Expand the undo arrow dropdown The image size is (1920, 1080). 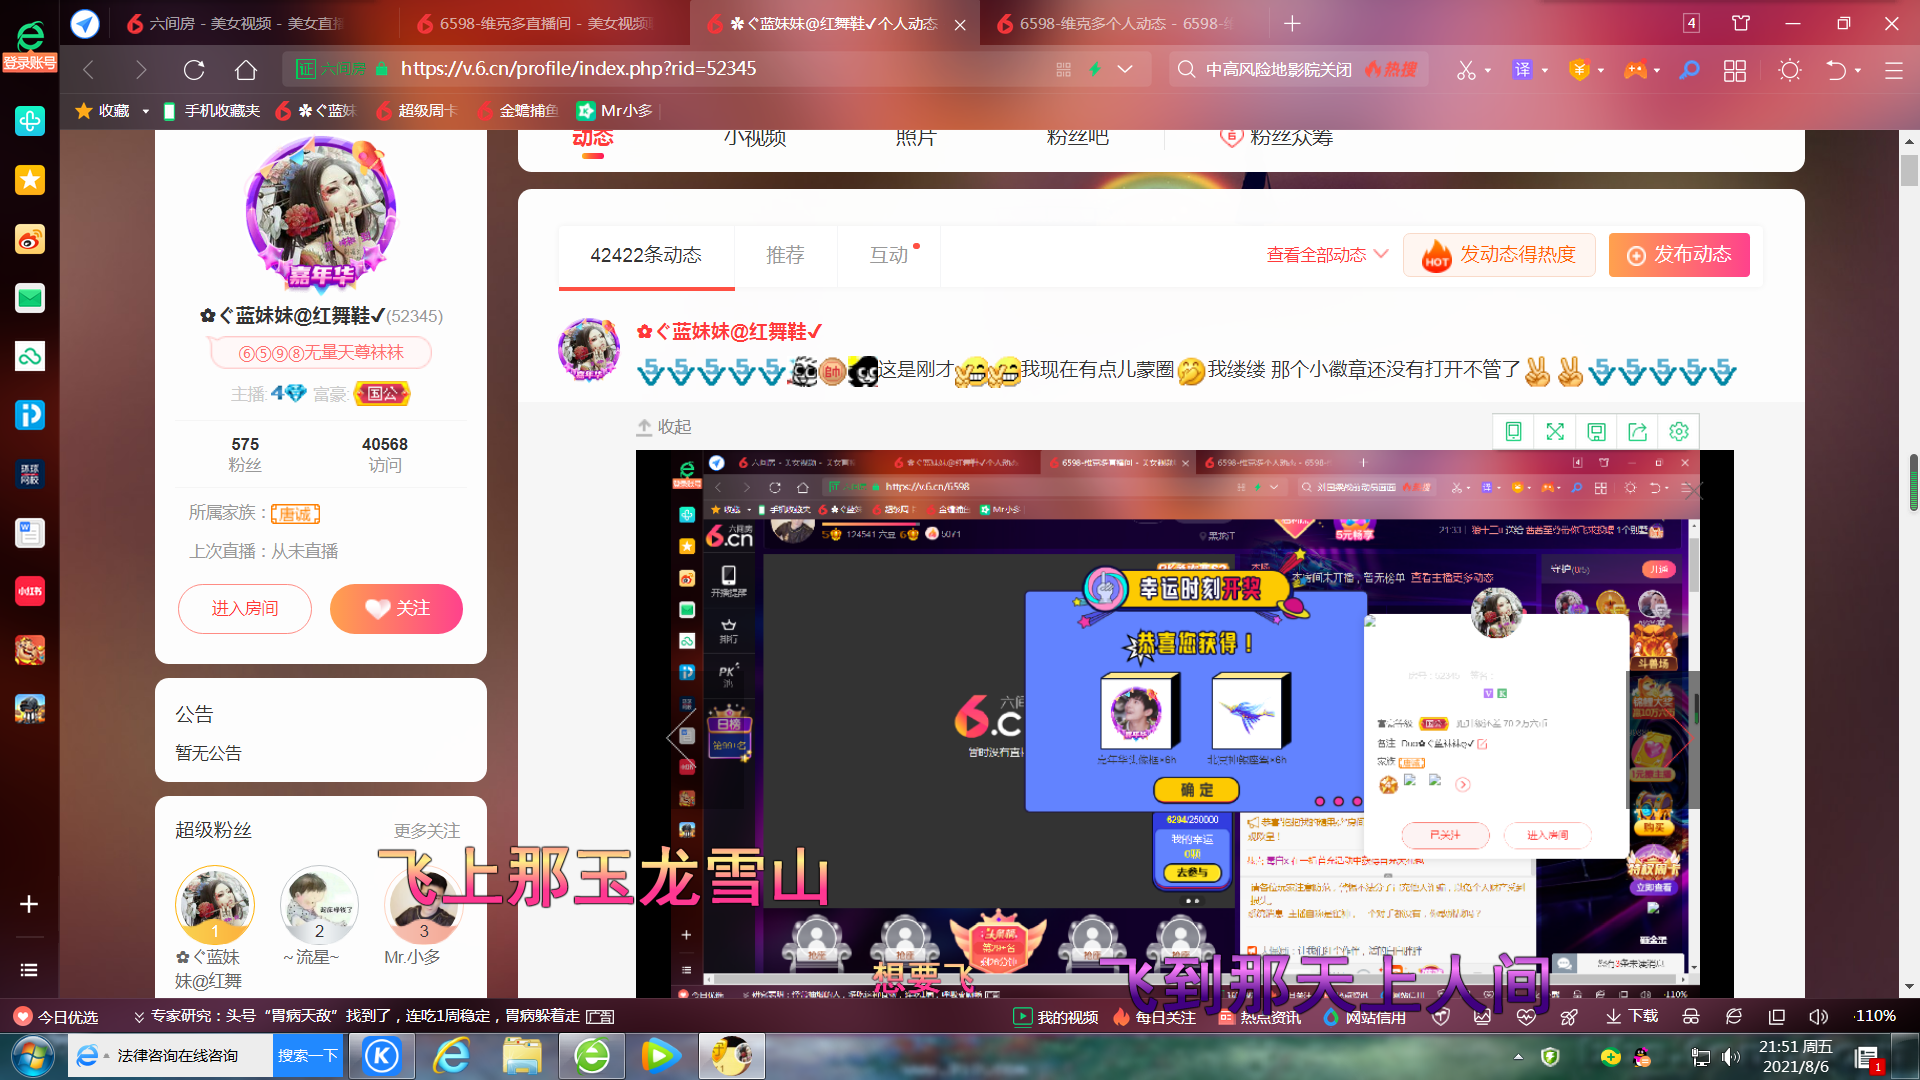click(1858, 70)
